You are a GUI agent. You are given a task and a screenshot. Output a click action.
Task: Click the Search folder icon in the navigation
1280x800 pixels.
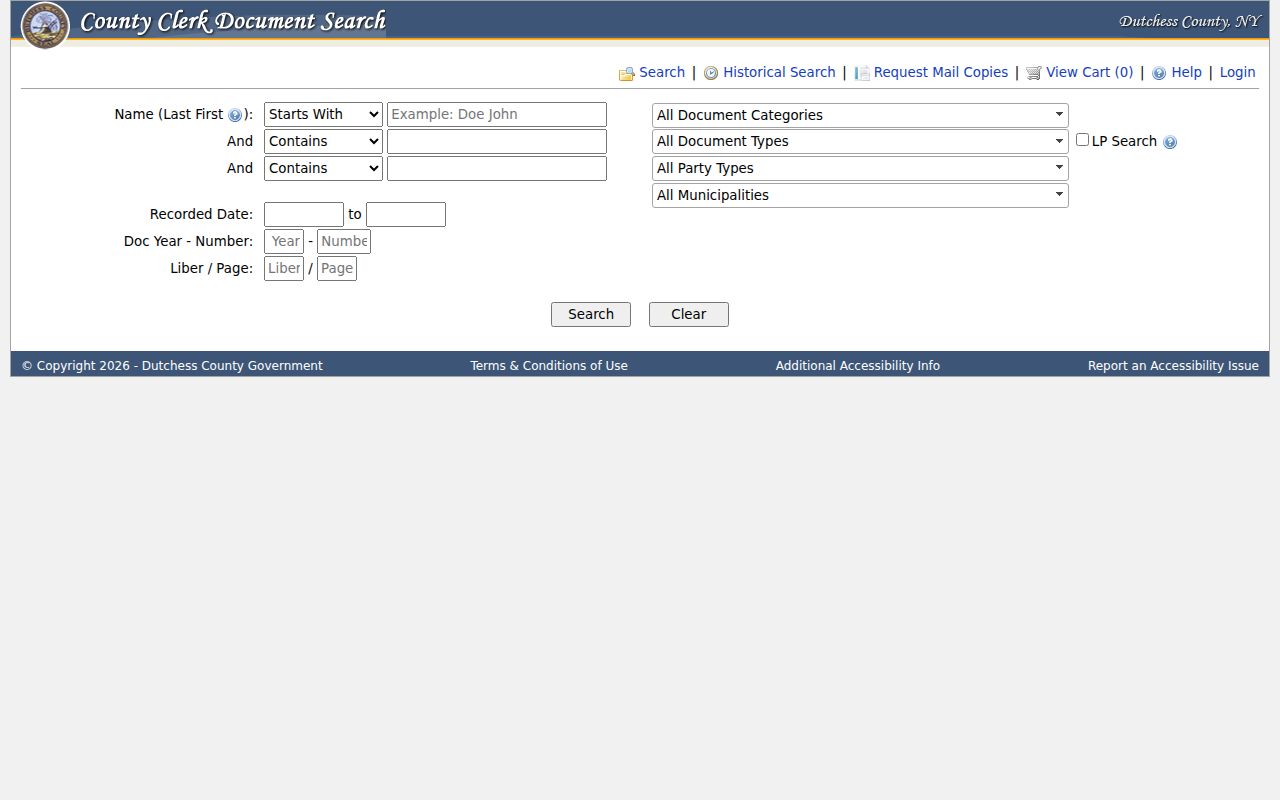tap(627, 74)
